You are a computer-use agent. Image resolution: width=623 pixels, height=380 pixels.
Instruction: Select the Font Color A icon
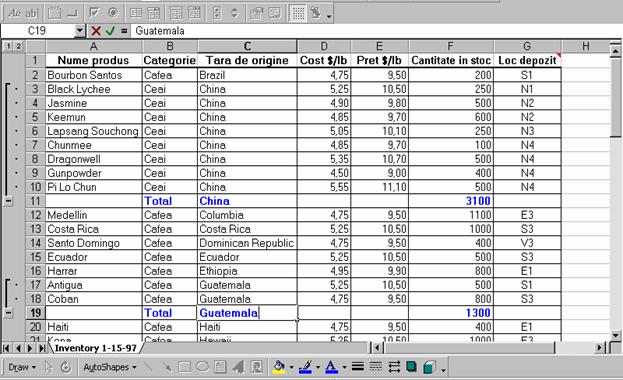331,367
